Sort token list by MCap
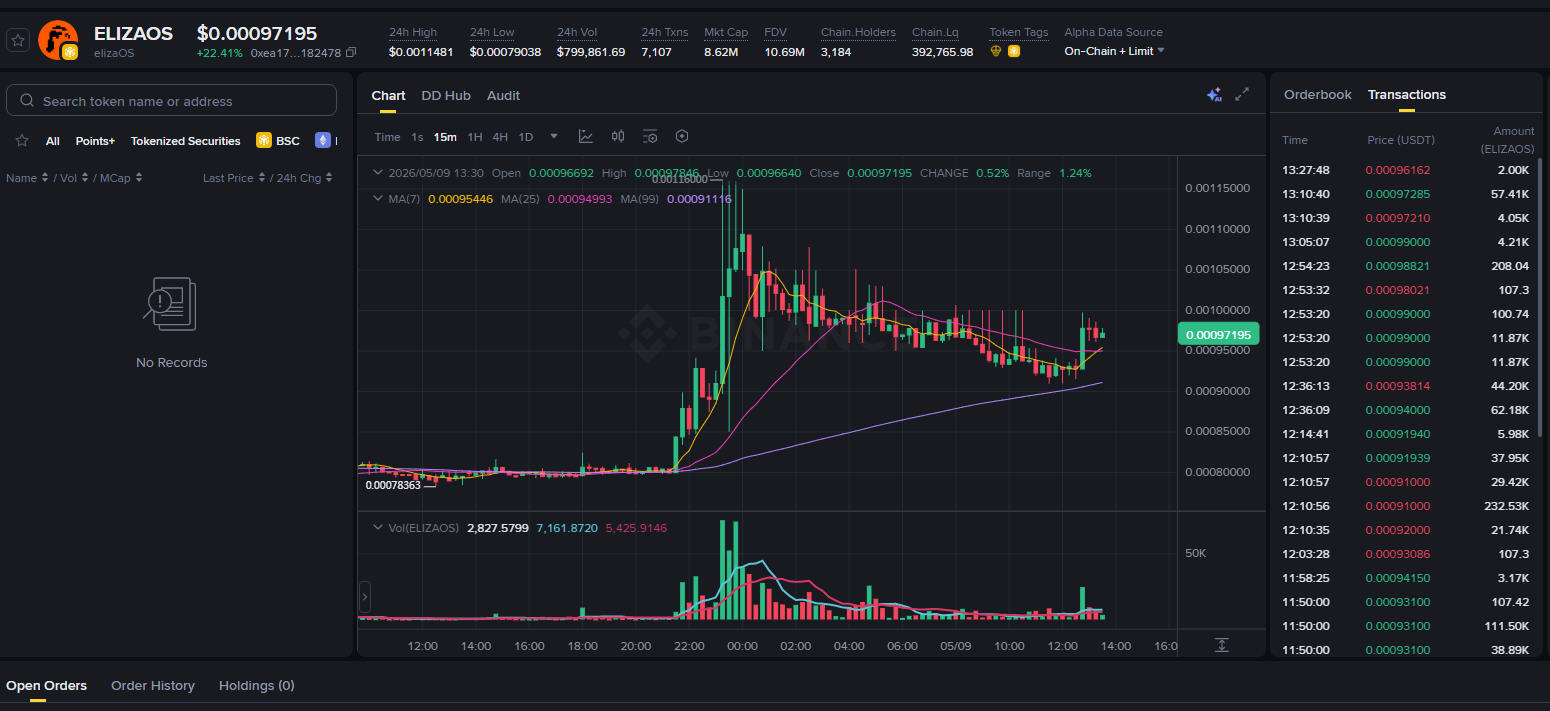The height and width of the screenshot is (711, 1550). point(120,178)
